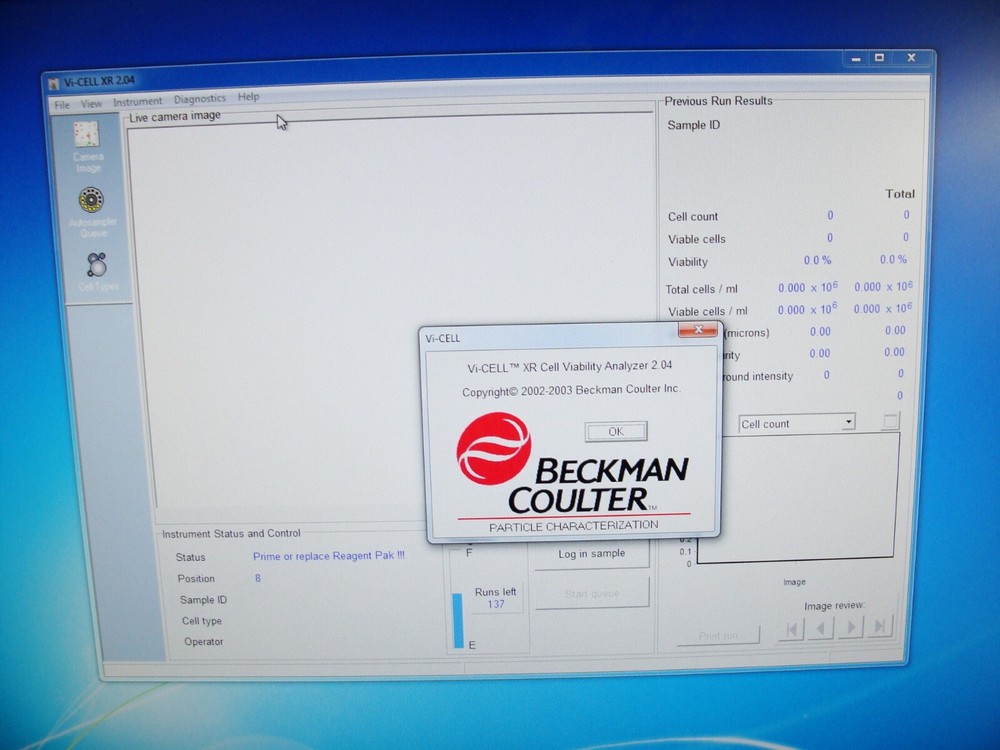
Task: Click the Print run button
Action: (716, 637)
